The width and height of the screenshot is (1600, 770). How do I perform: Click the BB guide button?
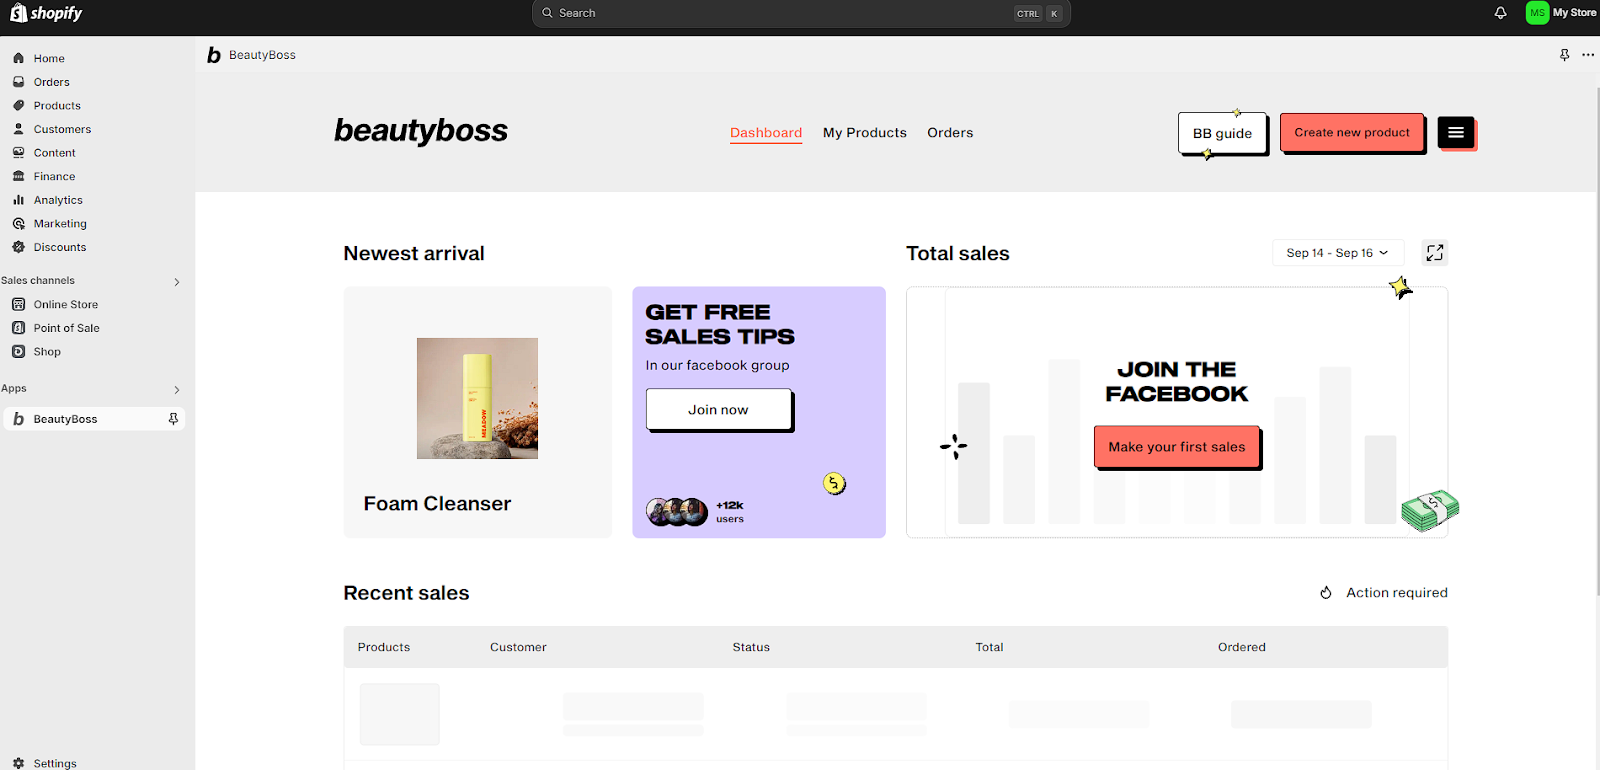pyautogui.click(x=1222, y=133)
